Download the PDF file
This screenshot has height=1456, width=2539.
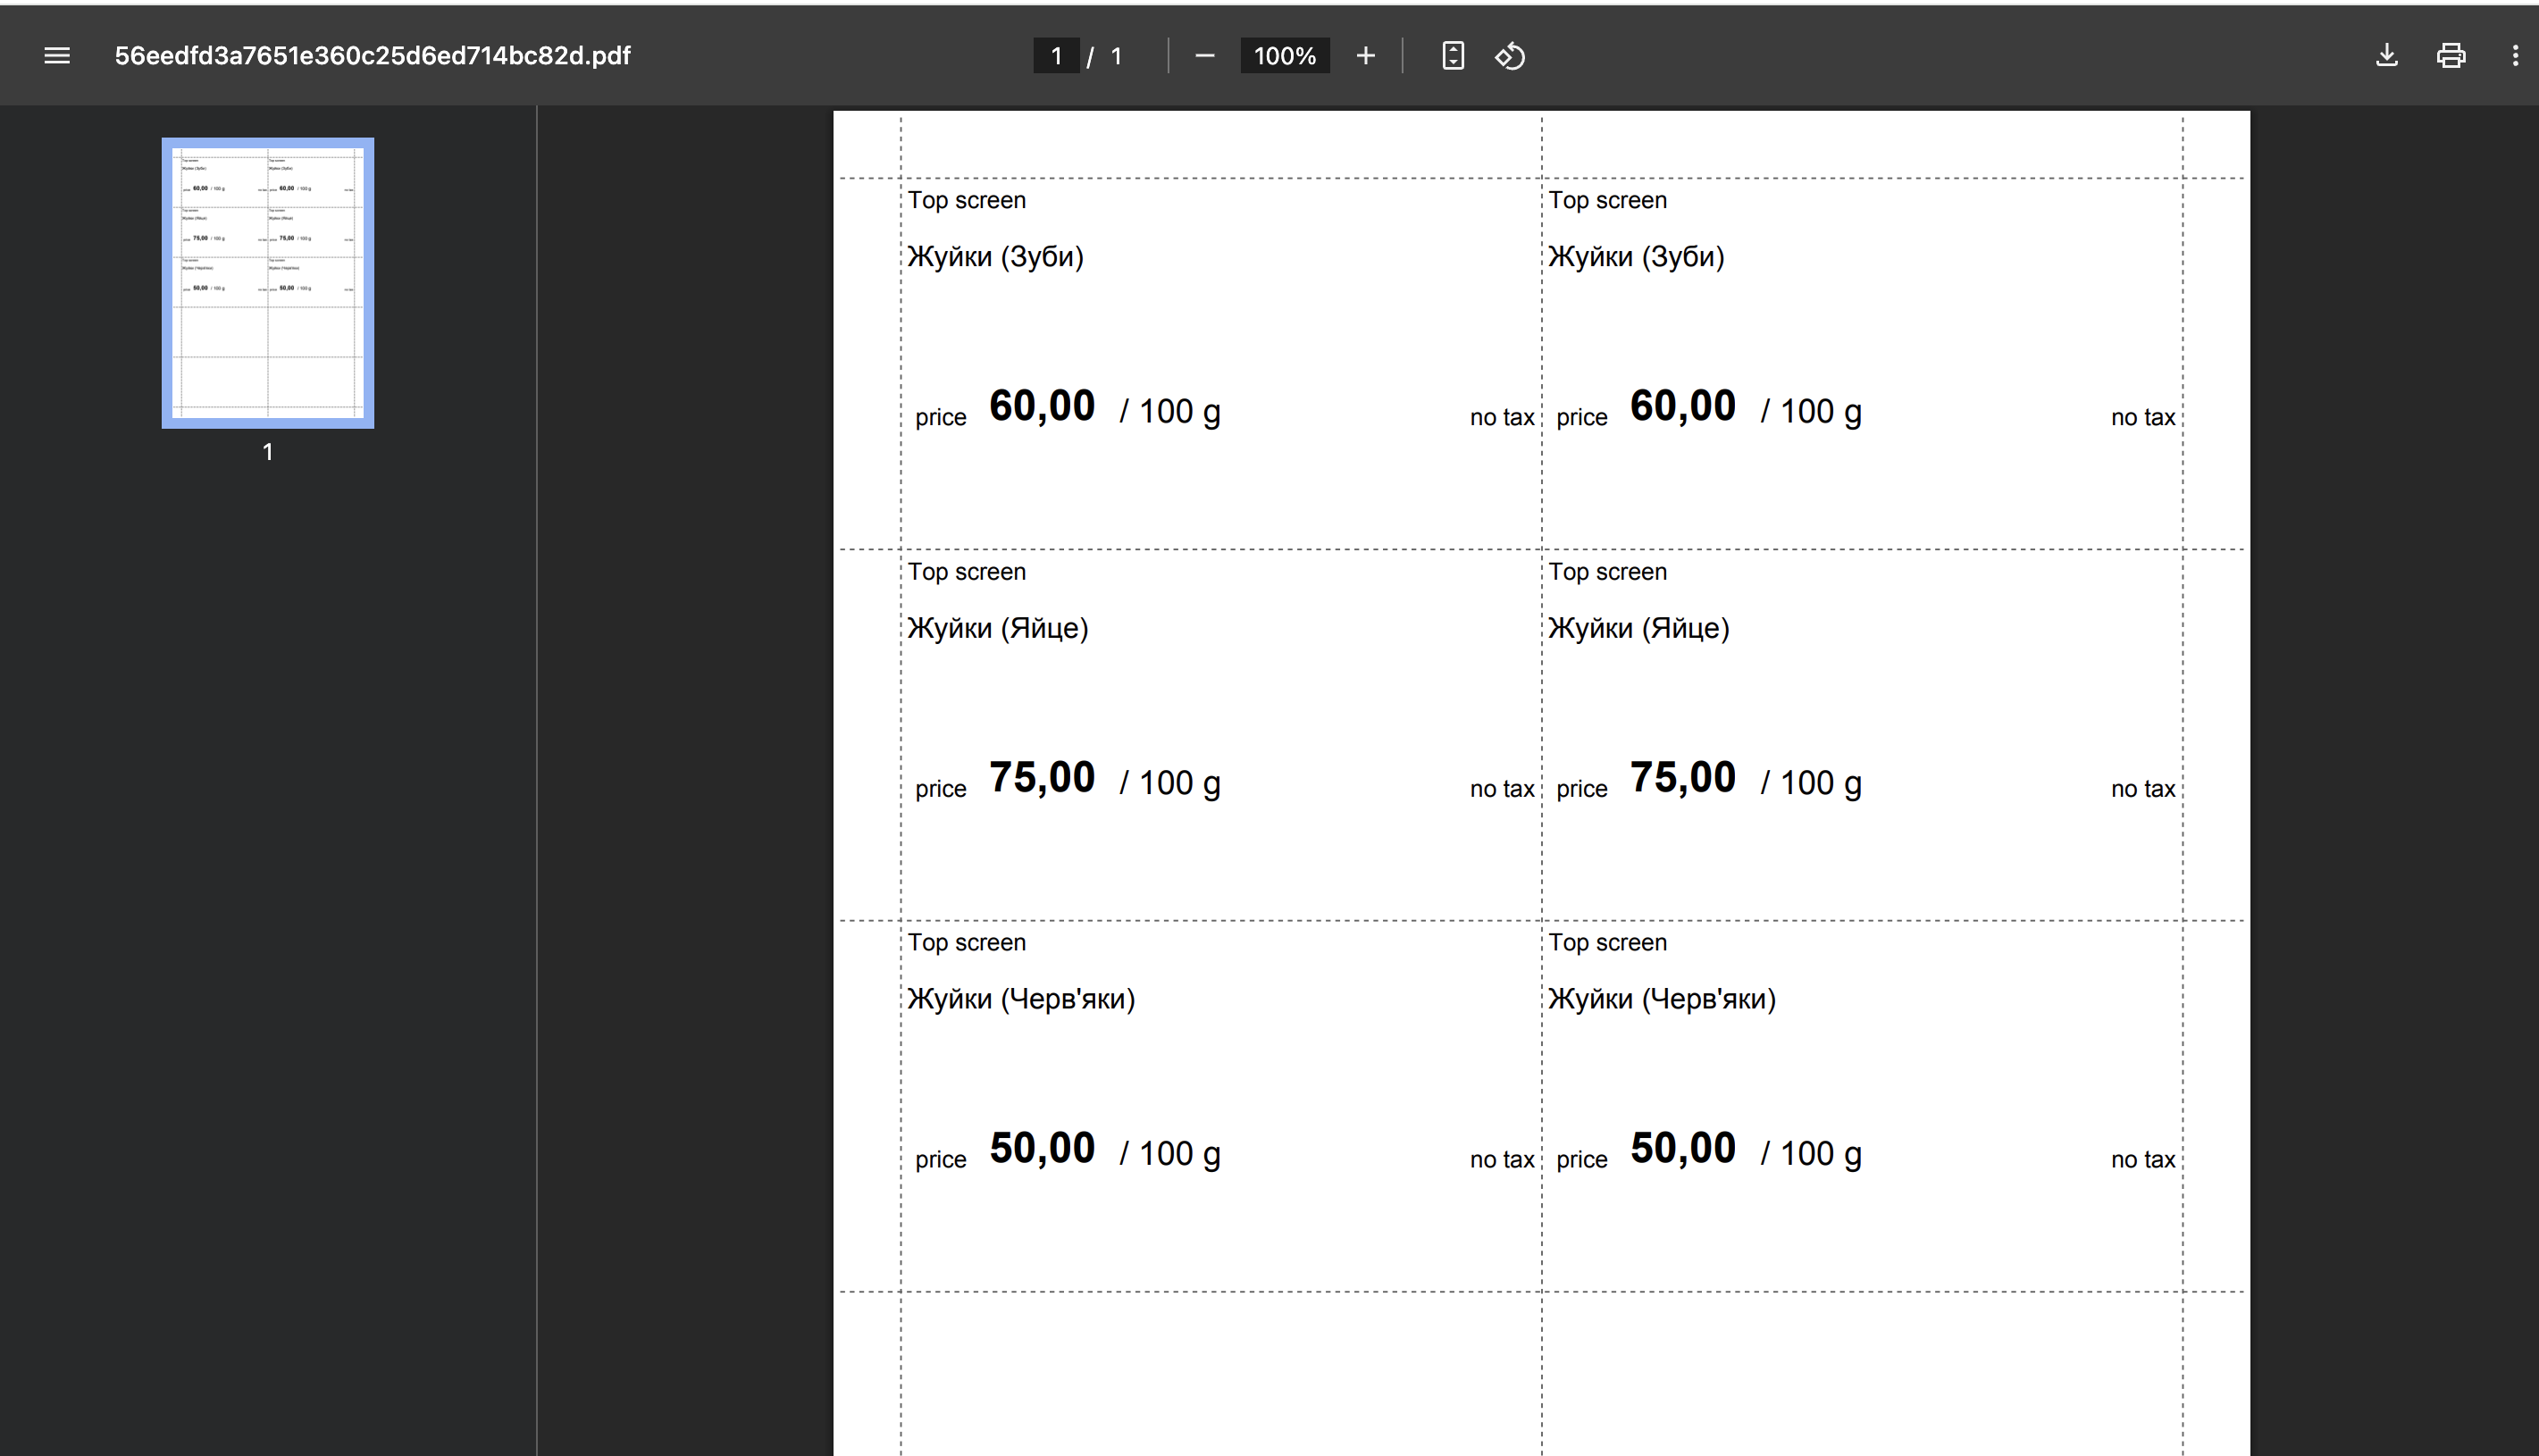click(2386, 55)
